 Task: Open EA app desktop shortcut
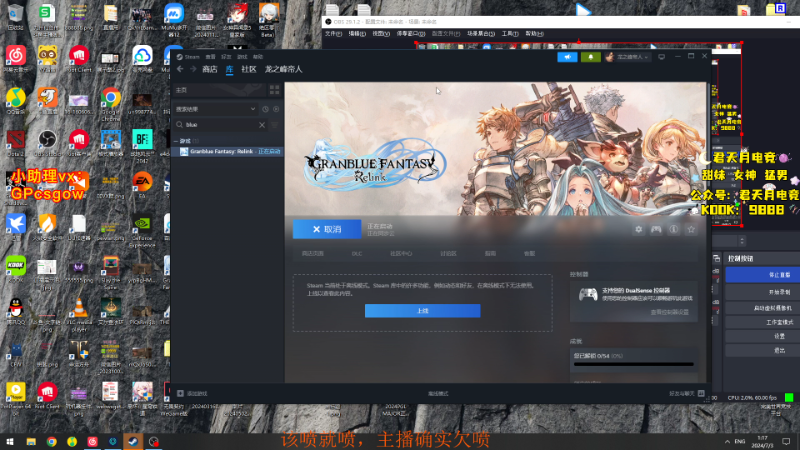[142, 186]
